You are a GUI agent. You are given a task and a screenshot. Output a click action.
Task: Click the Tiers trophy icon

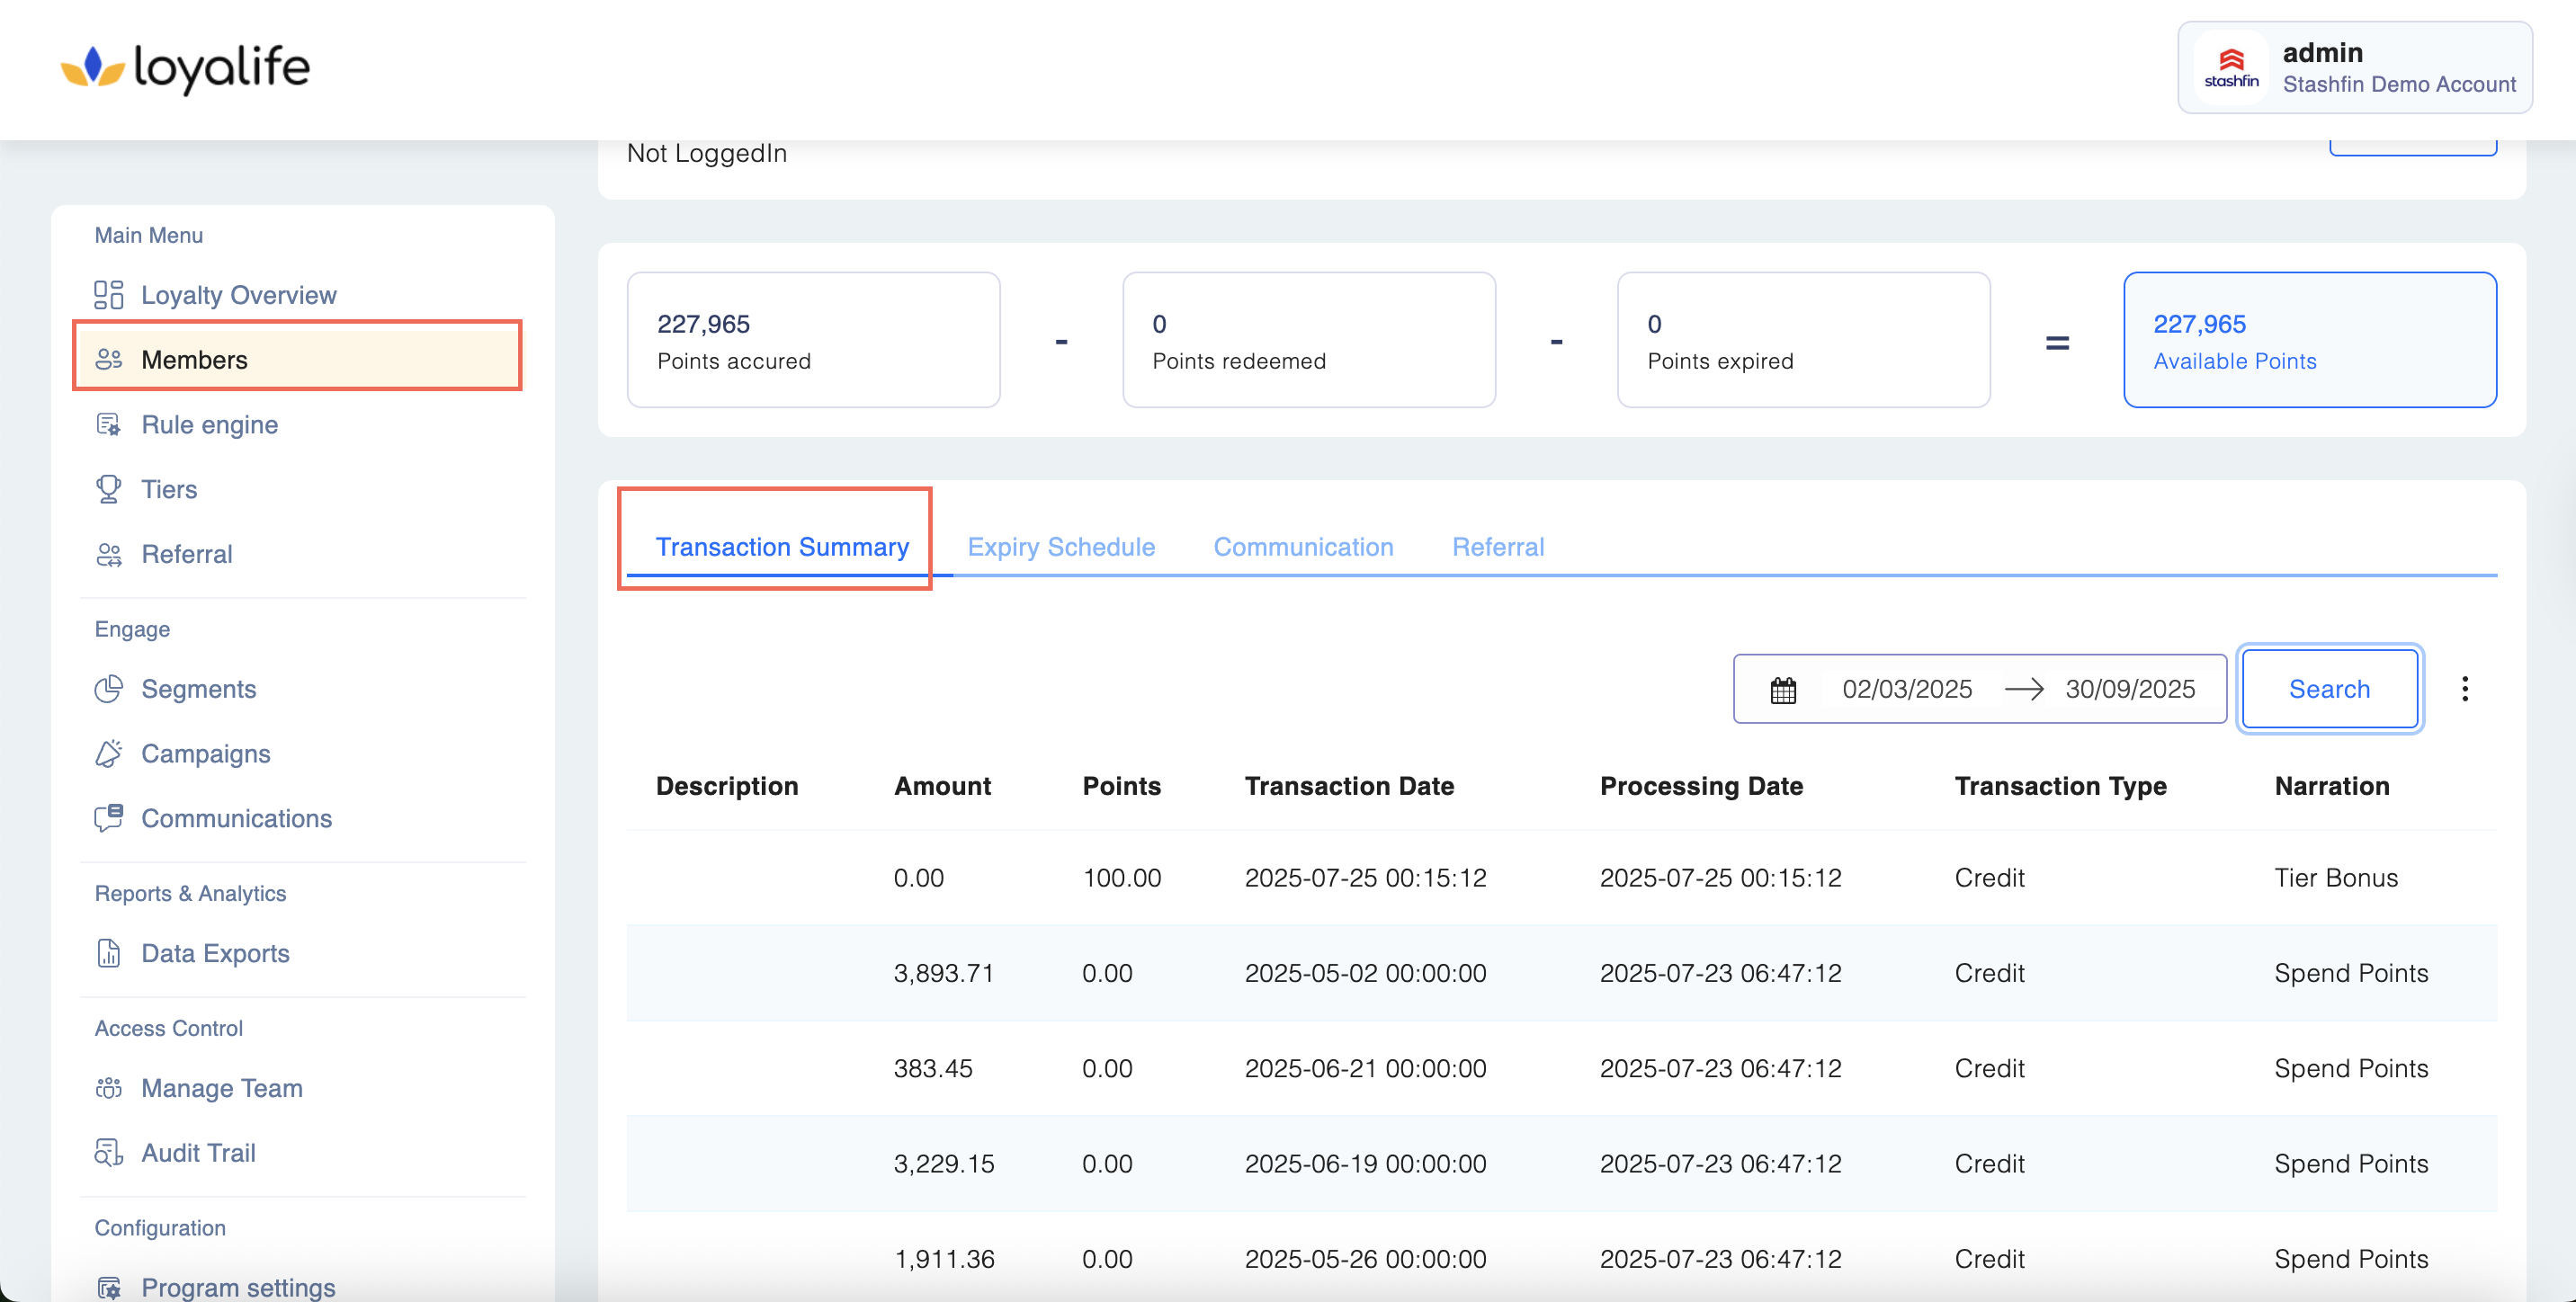(108, 489)
